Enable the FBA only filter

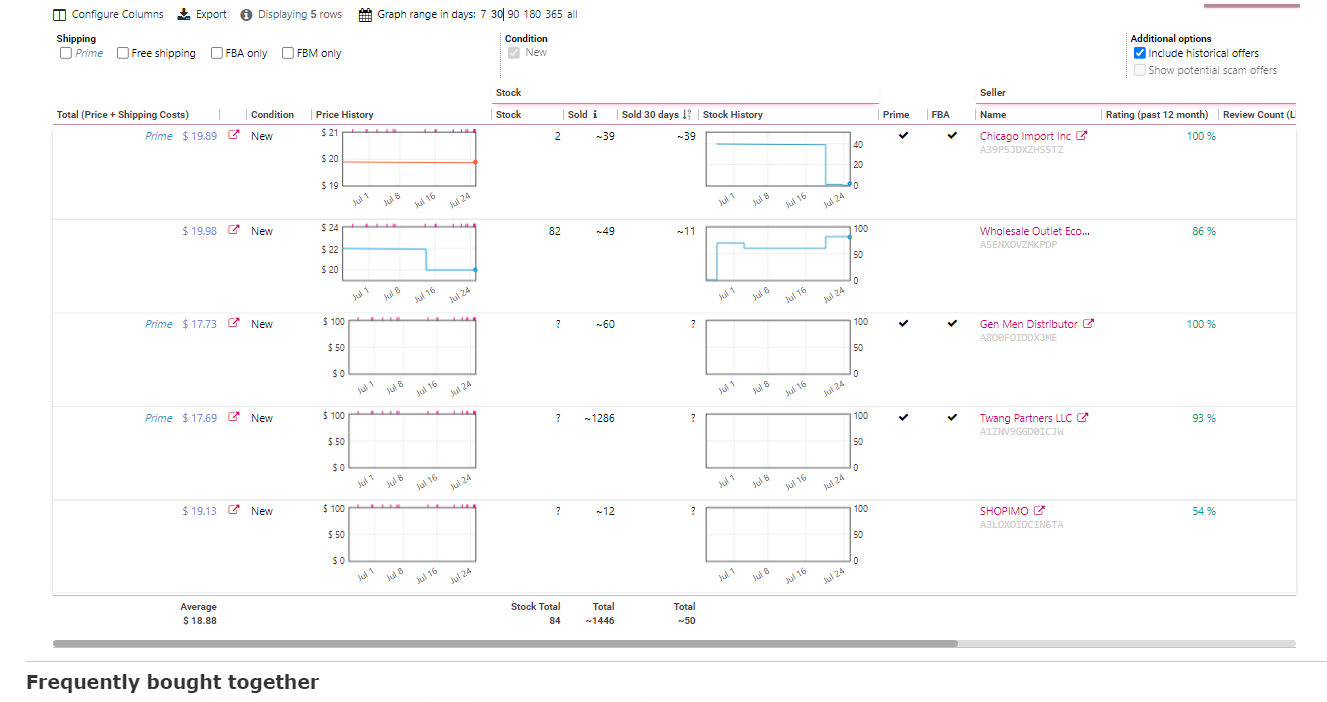(217, 53)
